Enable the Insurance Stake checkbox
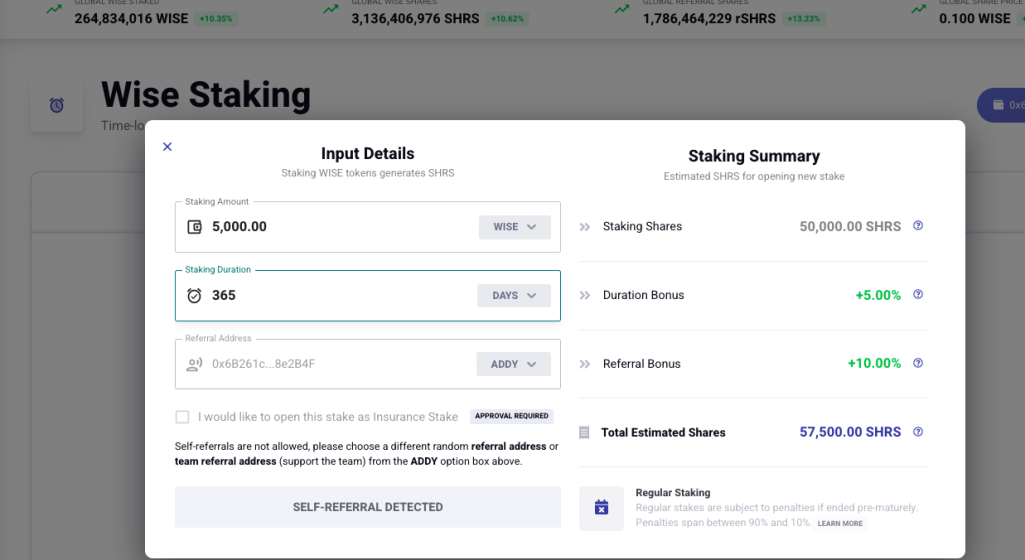 [182, 417]
